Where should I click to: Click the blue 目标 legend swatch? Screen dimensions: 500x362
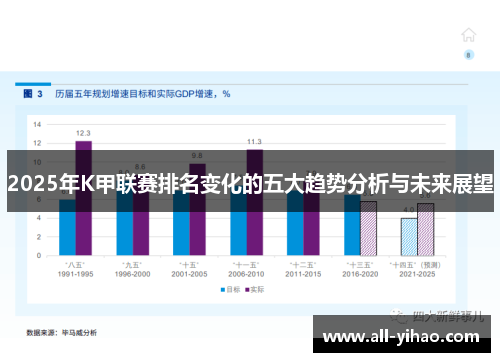point(223,290)
